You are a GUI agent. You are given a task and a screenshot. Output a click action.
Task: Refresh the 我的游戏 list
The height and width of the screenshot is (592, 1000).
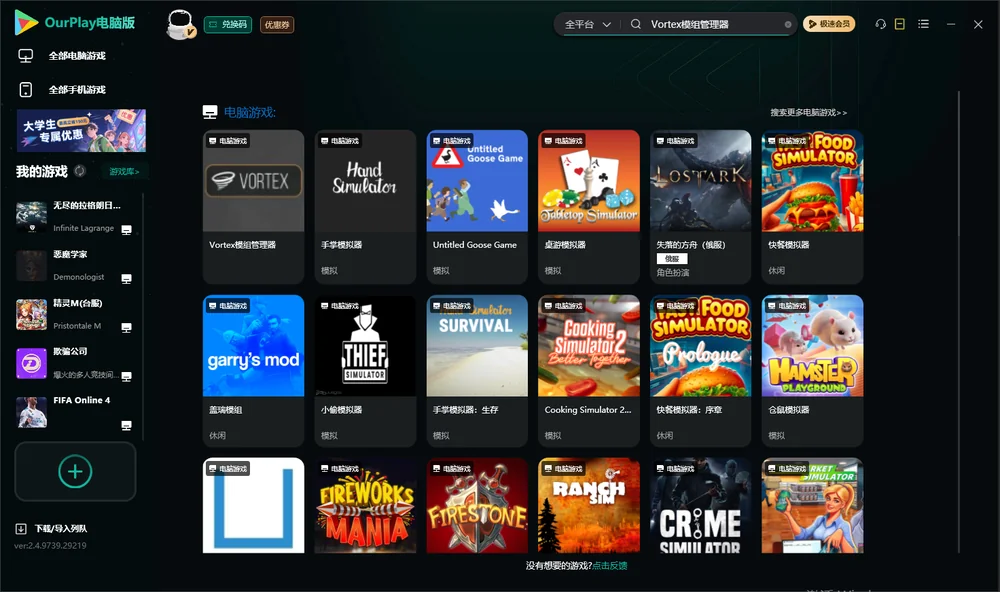point(80,171)
